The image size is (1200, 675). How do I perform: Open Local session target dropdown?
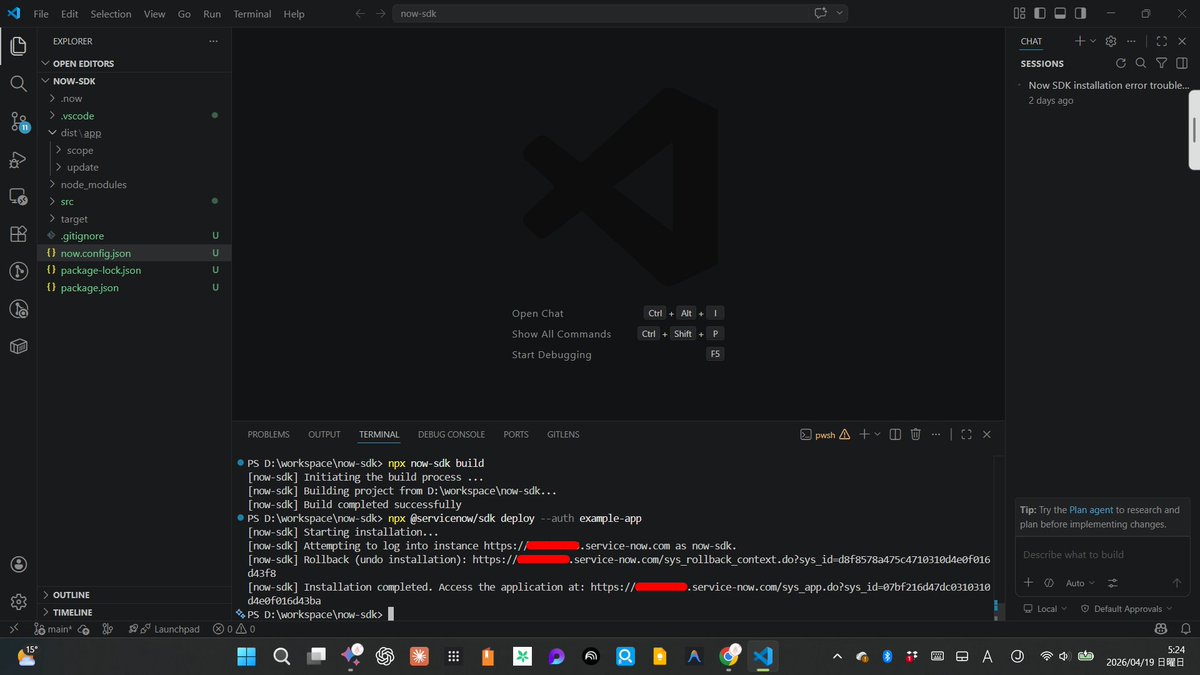pyautogui.click(x=1043, y=608)
